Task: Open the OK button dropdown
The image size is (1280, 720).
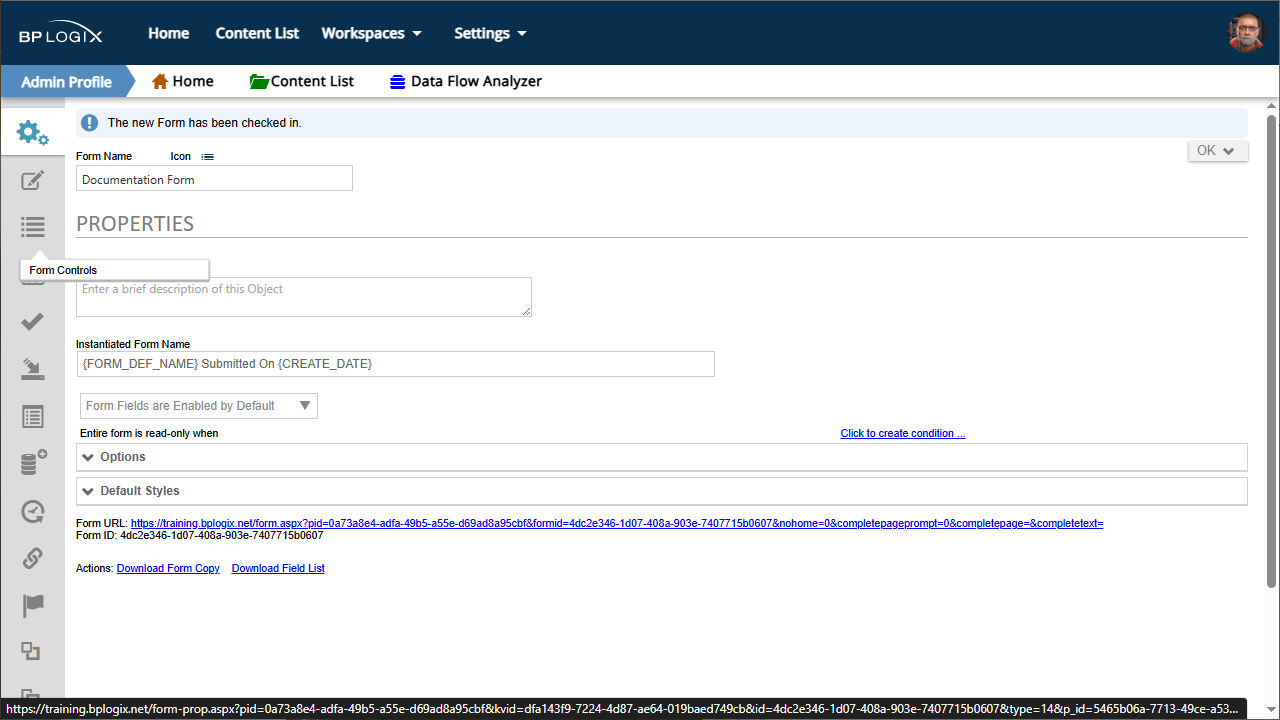Action: click(x=1217, y=150)
